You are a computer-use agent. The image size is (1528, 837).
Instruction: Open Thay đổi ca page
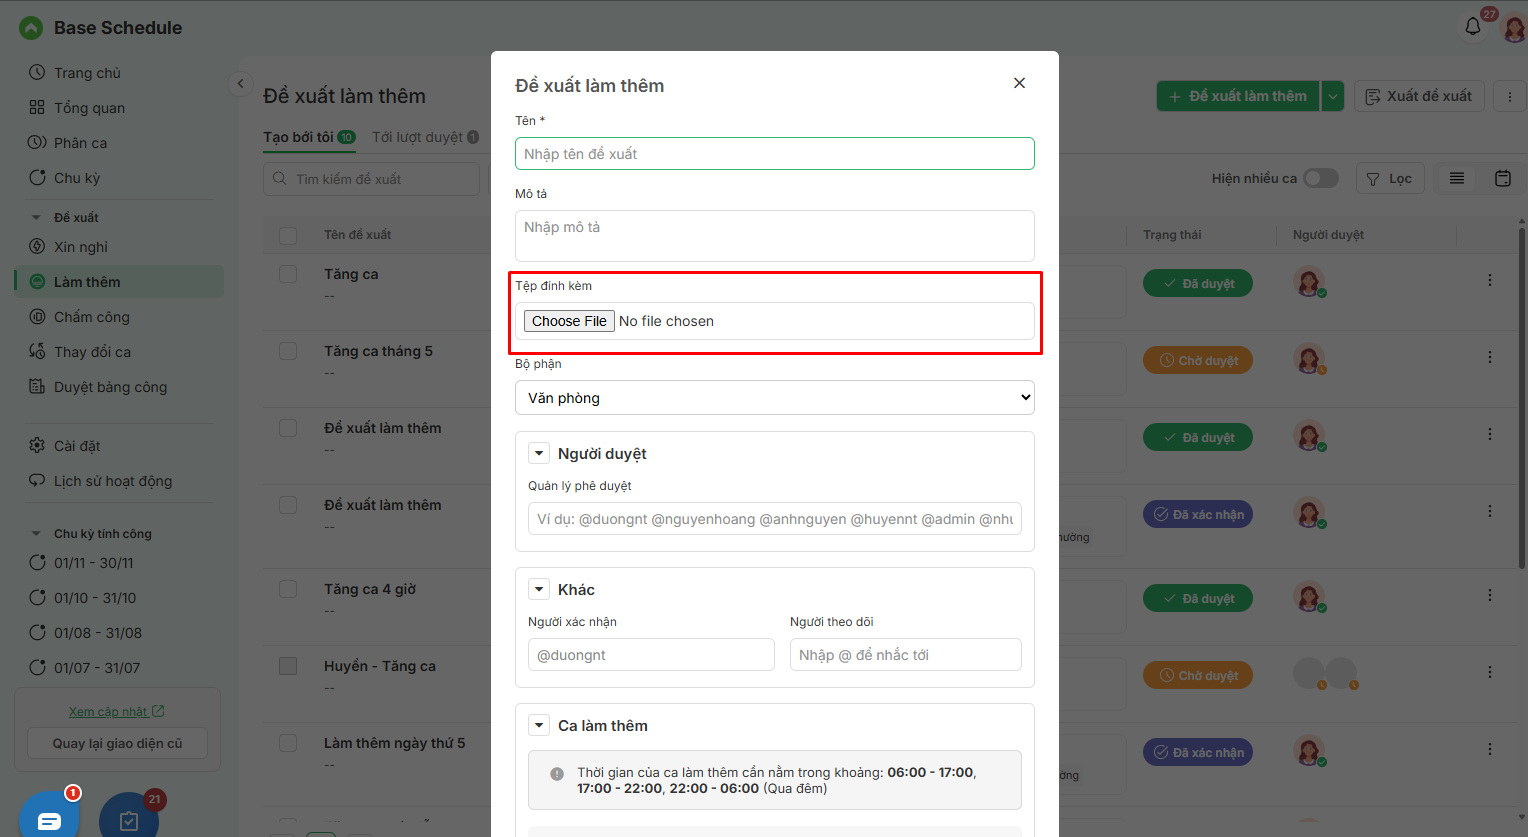click(92, 352)
